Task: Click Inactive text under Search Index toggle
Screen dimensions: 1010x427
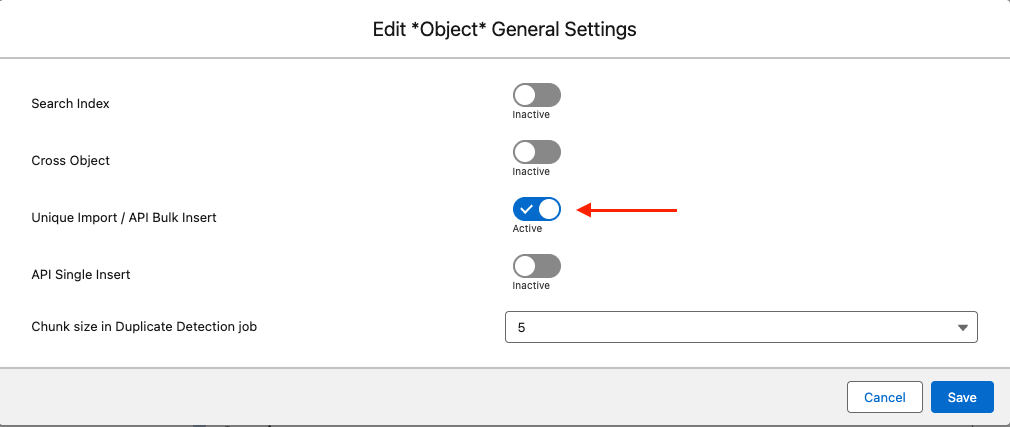Action: tap(531, 115)
